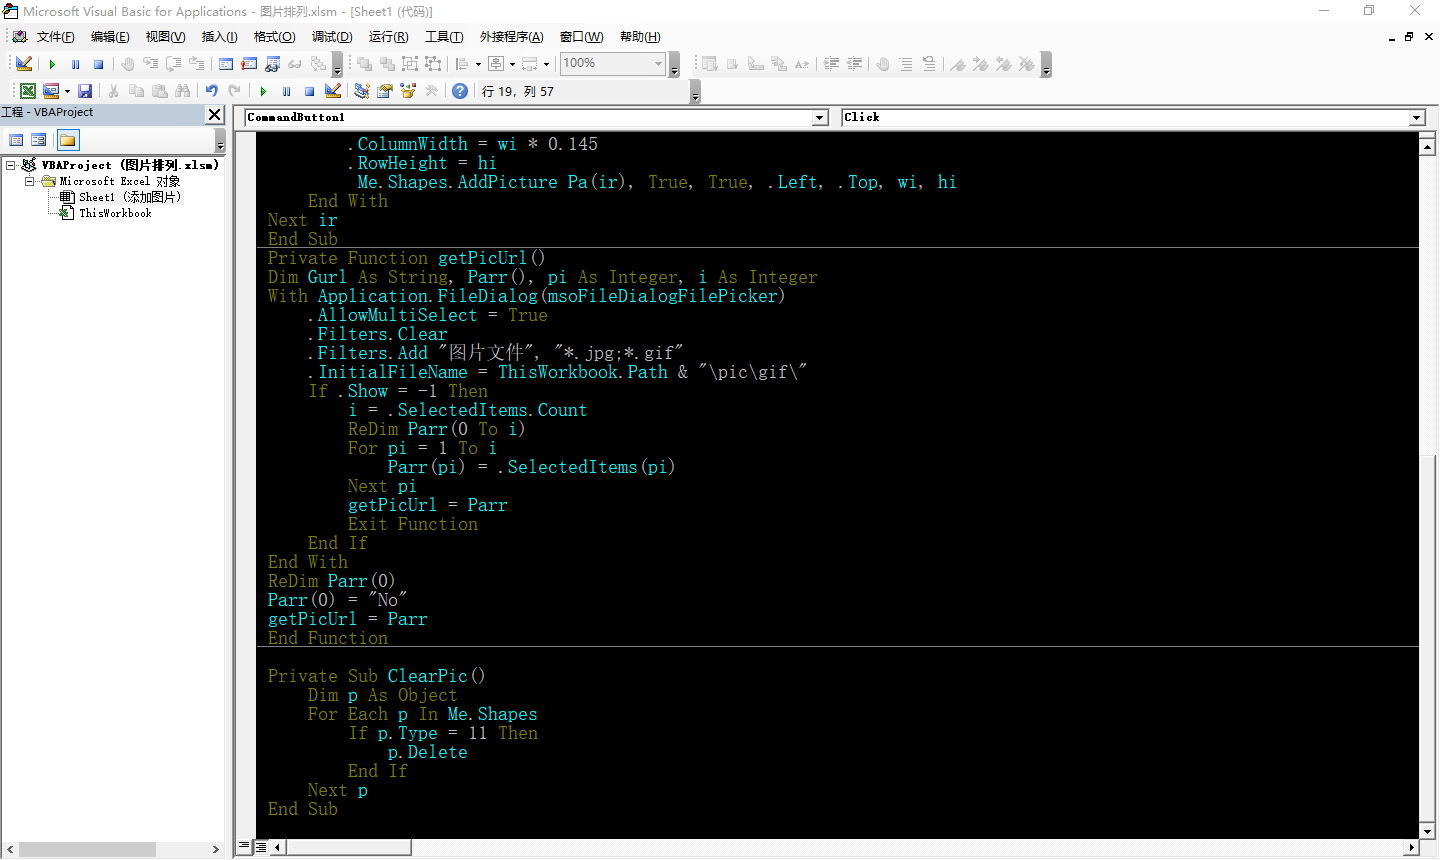The image size is (1440, 860).
Task: Open the Locals window
Action: 226,63
